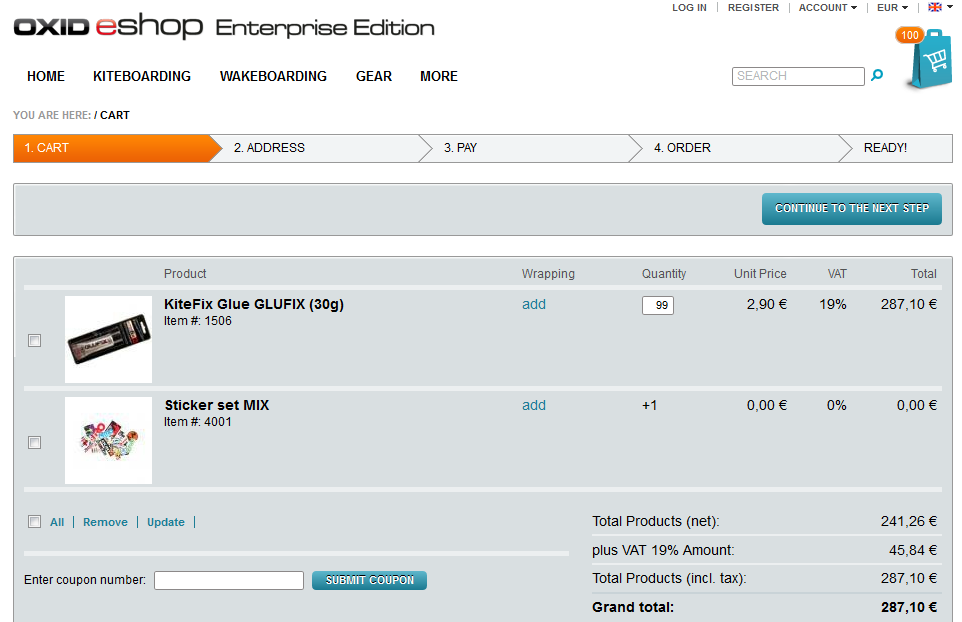Go to the Gear category
Image resolution: width=962 pixels, height=622 pixels.
tap(374, 76)
